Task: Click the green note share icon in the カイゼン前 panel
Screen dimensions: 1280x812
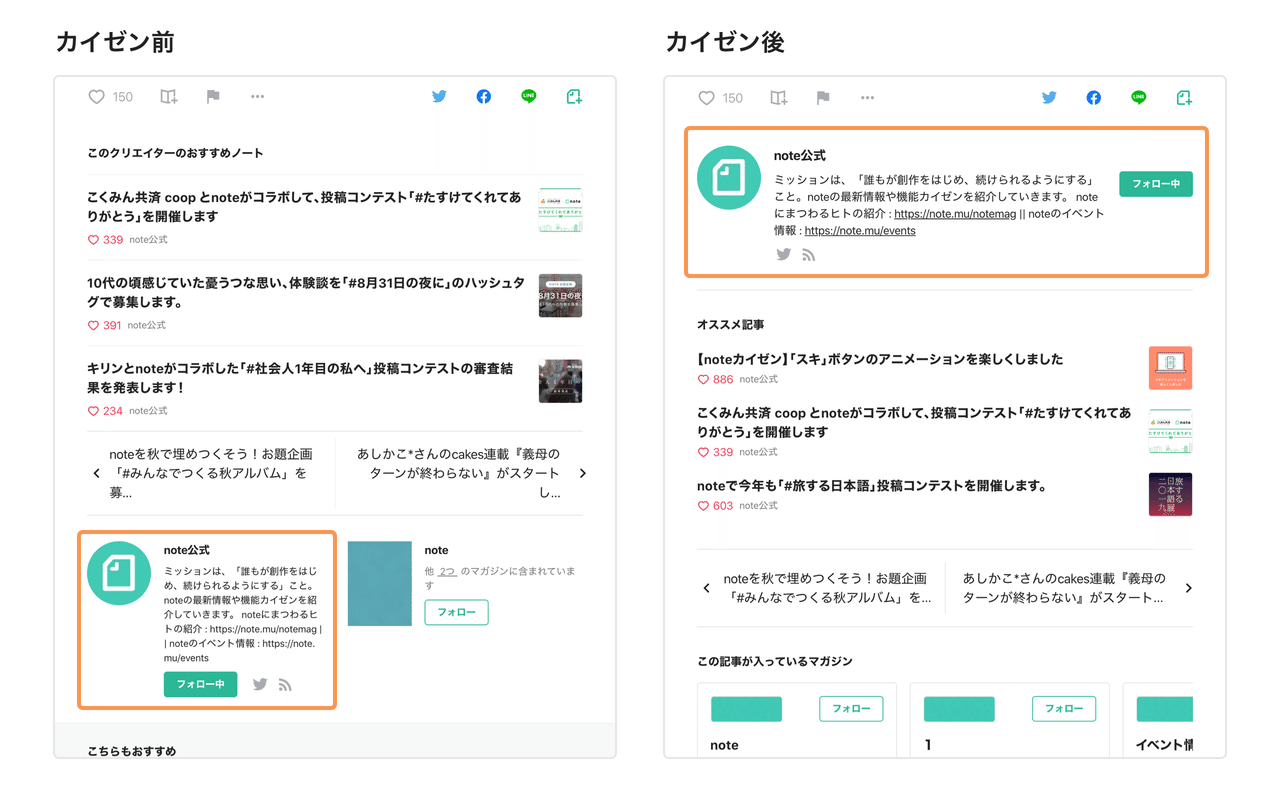Action: 574,97
